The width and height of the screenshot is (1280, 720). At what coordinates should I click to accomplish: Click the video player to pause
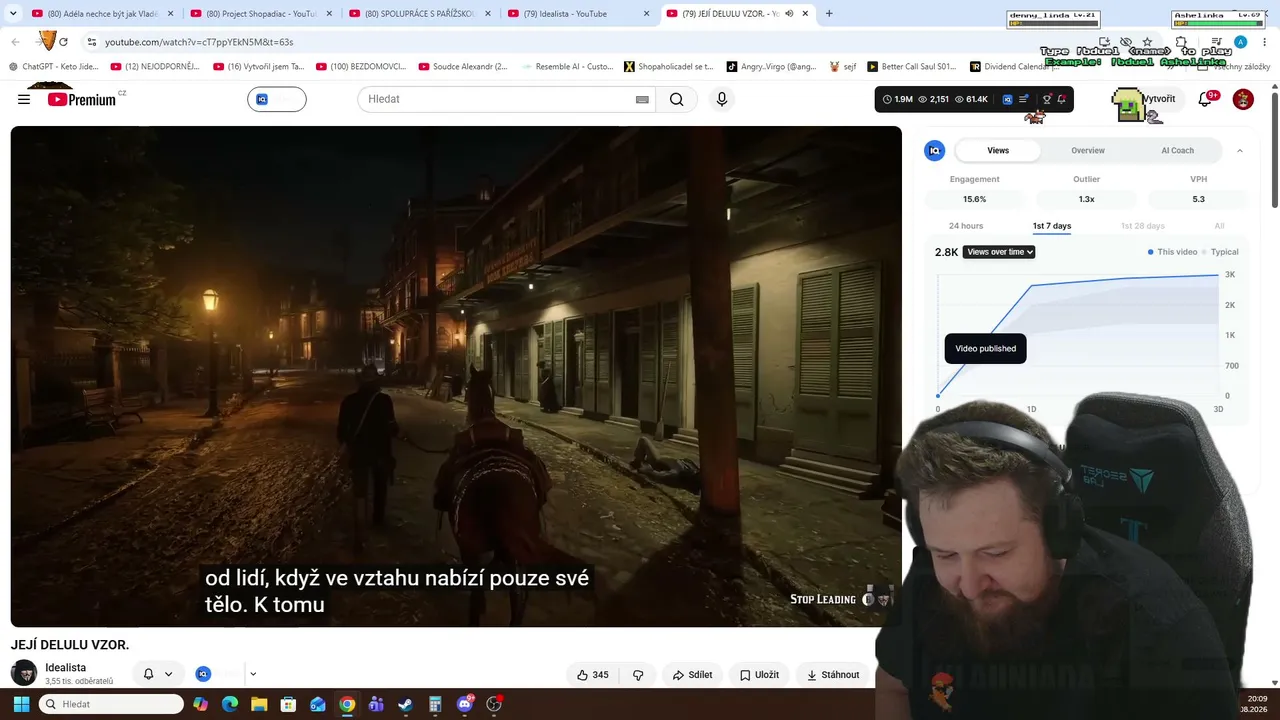(456, 376)
